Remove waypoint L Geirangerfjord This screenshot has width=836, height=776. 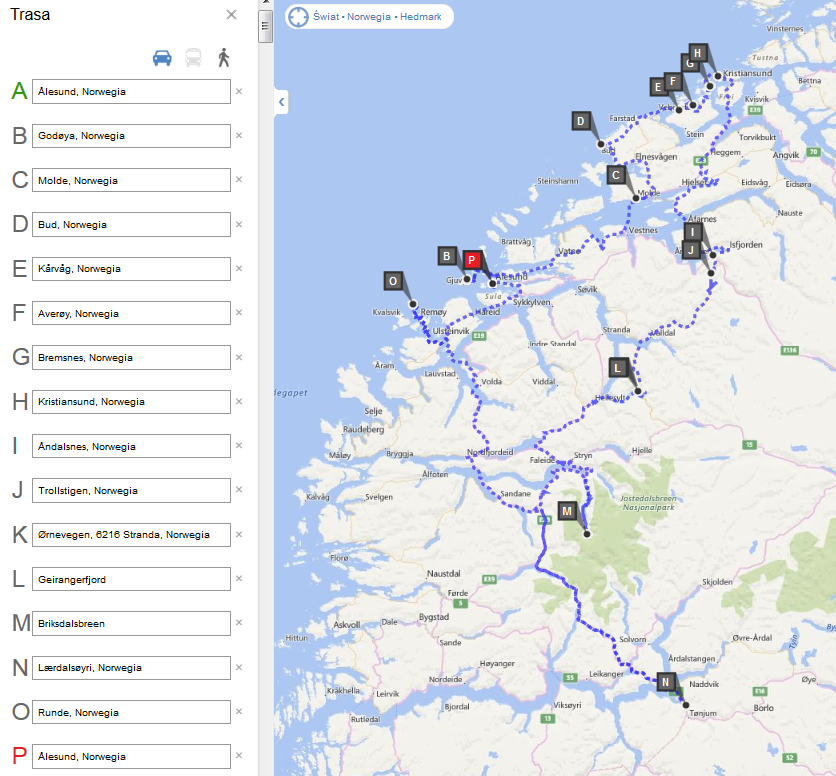pos(239,579)
